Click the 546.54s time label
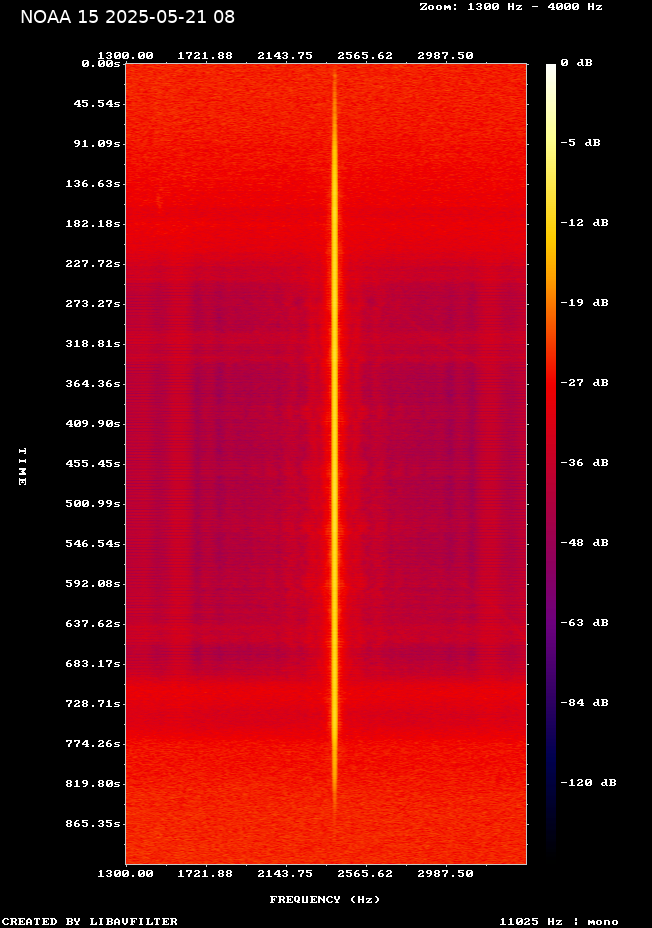The height and width of the screenshot is (928, 652). tap(93, 543)
